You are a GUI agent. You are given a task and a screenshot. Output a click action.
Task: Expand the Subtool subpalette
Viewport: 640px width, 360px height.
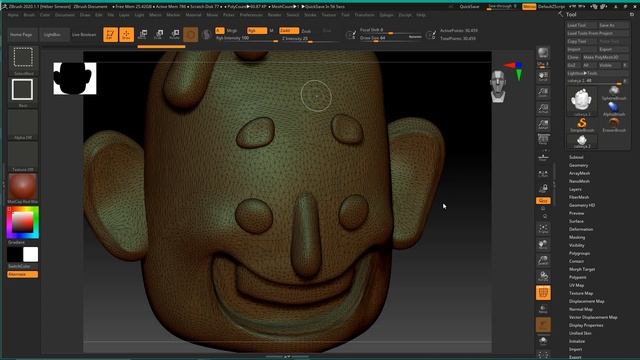[576, 157]
